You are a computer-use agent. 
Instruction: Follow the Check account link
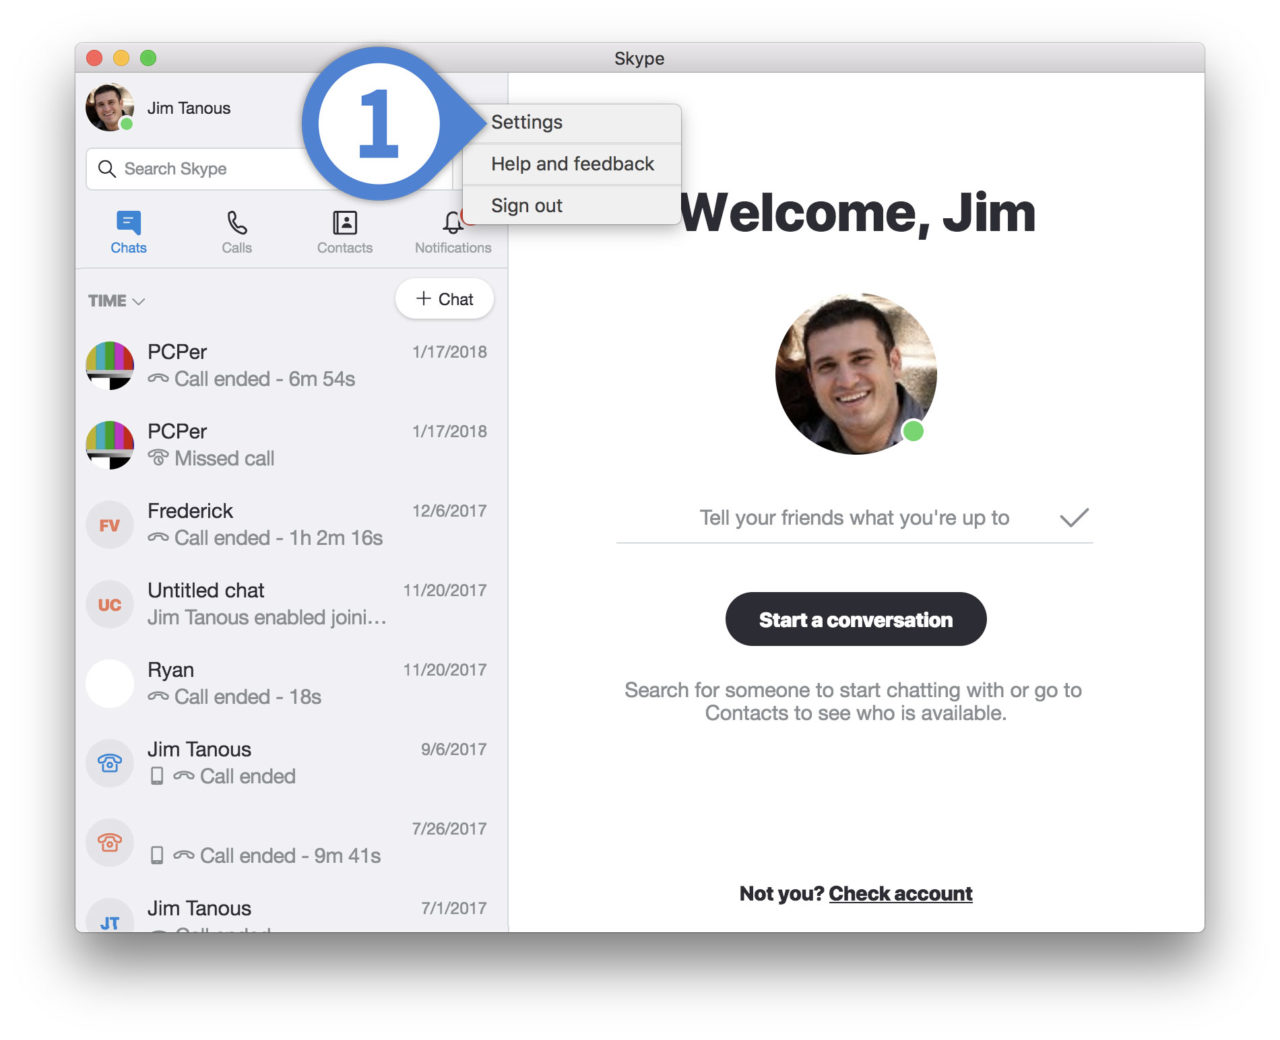900,893
